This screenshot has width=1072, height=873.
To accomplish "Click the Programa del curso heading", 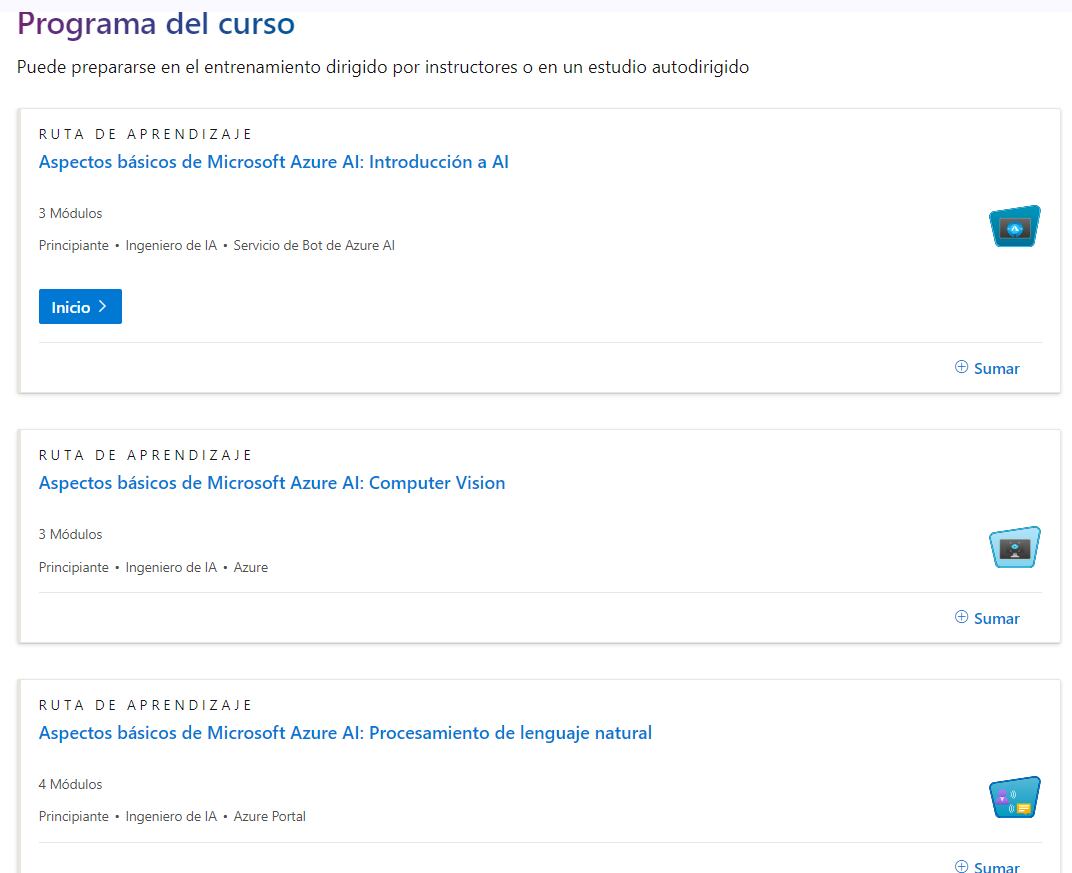I will (x=156, y=23).
